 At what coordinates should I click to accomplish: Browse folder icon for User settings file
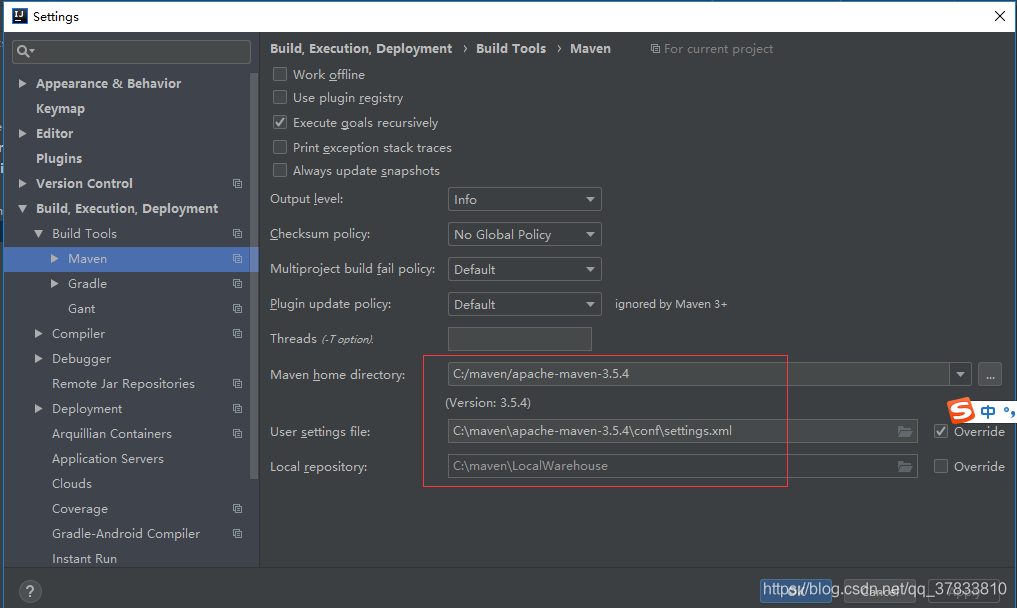905,432
